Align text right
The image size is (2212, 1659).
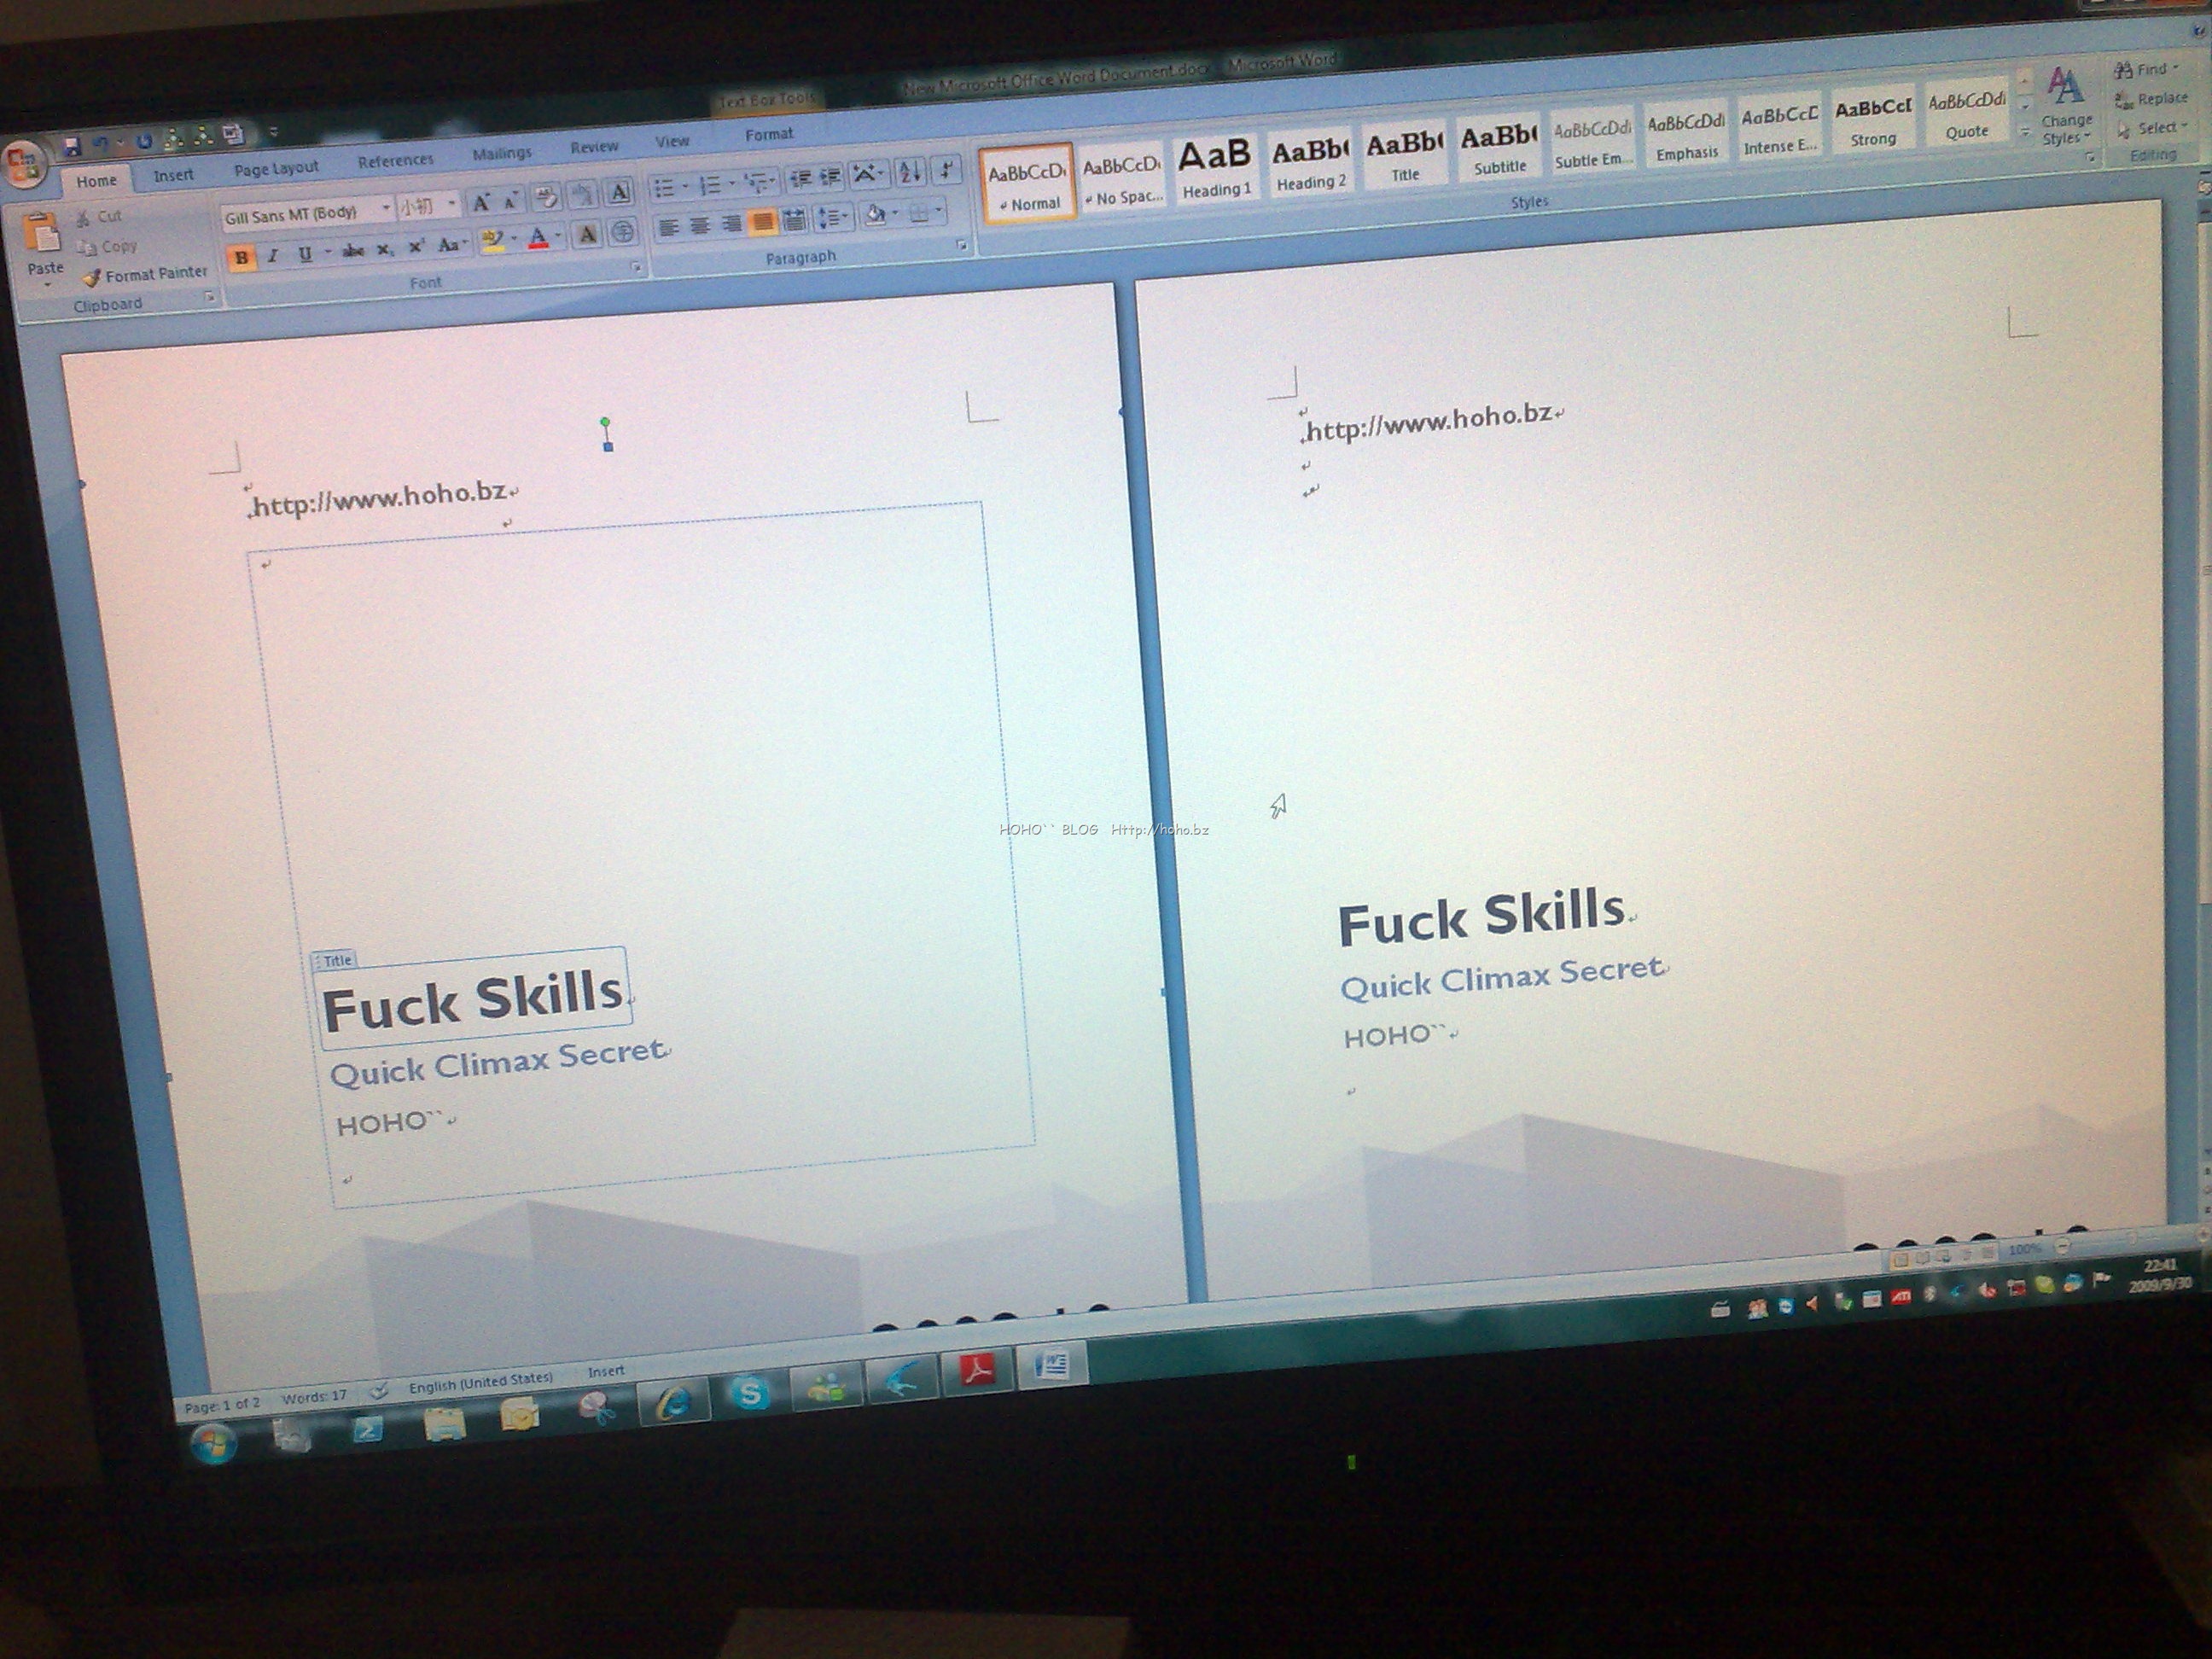[x=731, y=224]
